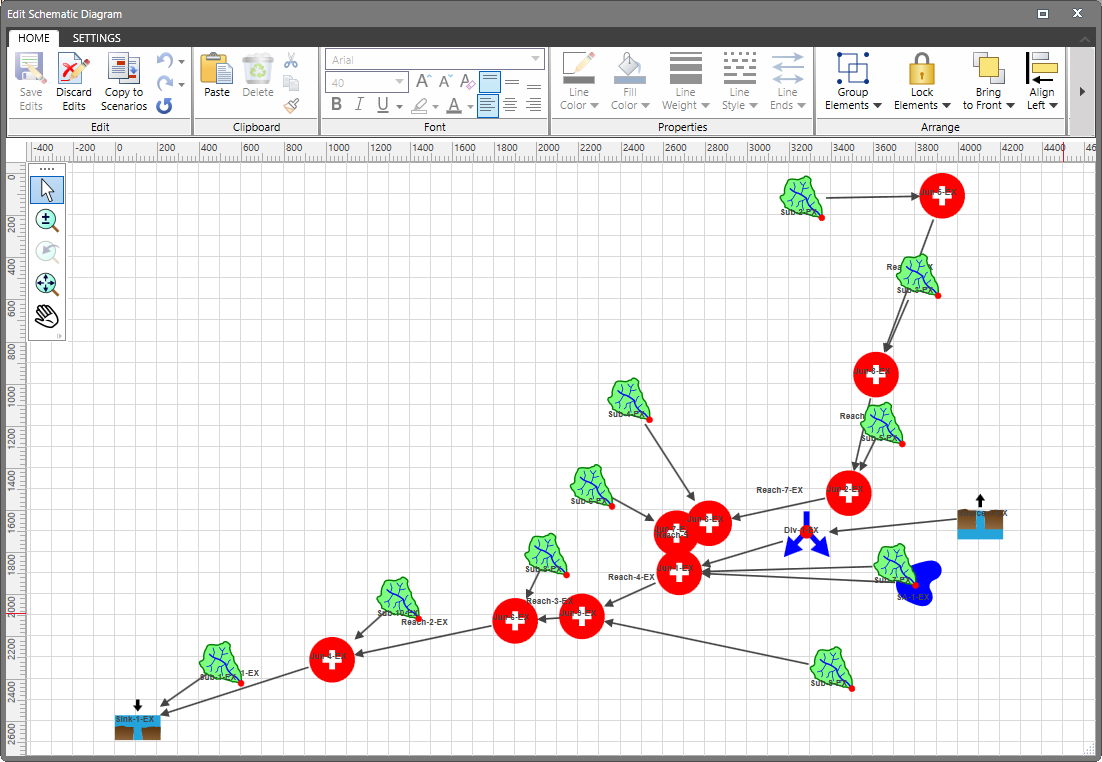1102x762 pixels.
Task: Open Copy to Scenarios
Action: 123,80
